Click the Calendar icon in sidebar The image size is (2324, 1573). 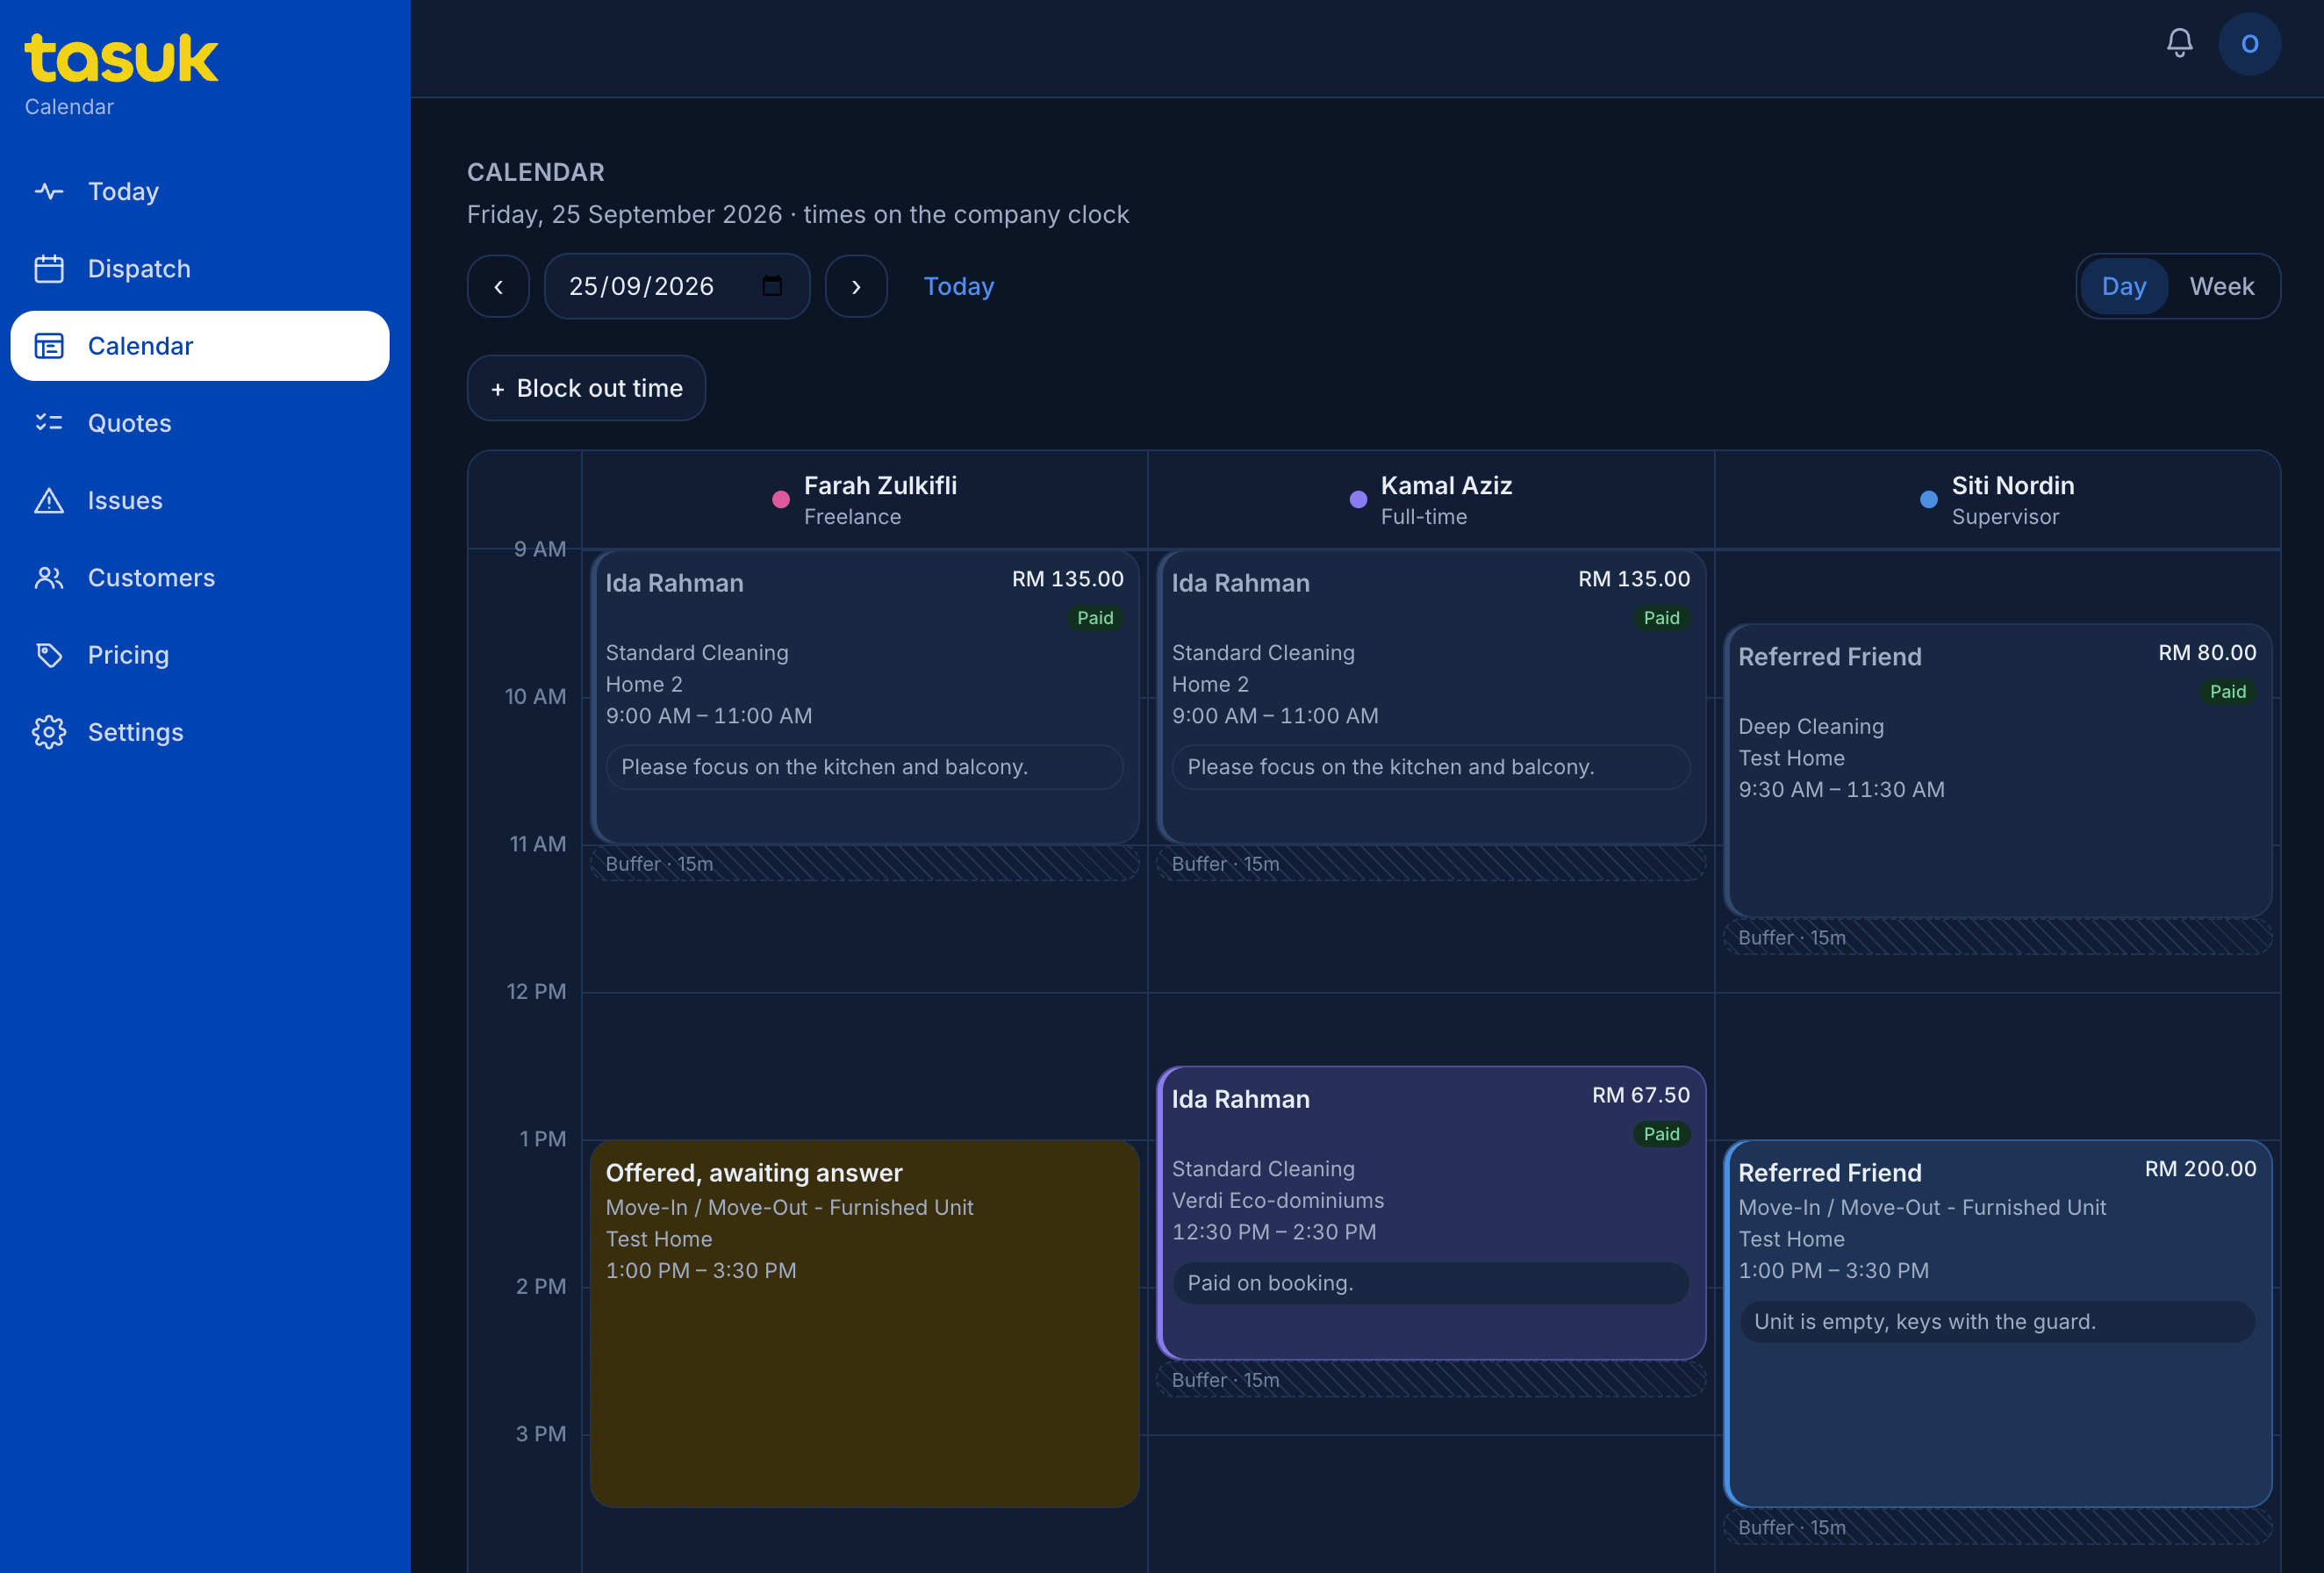pyautogui.click(x=49, y=346)
